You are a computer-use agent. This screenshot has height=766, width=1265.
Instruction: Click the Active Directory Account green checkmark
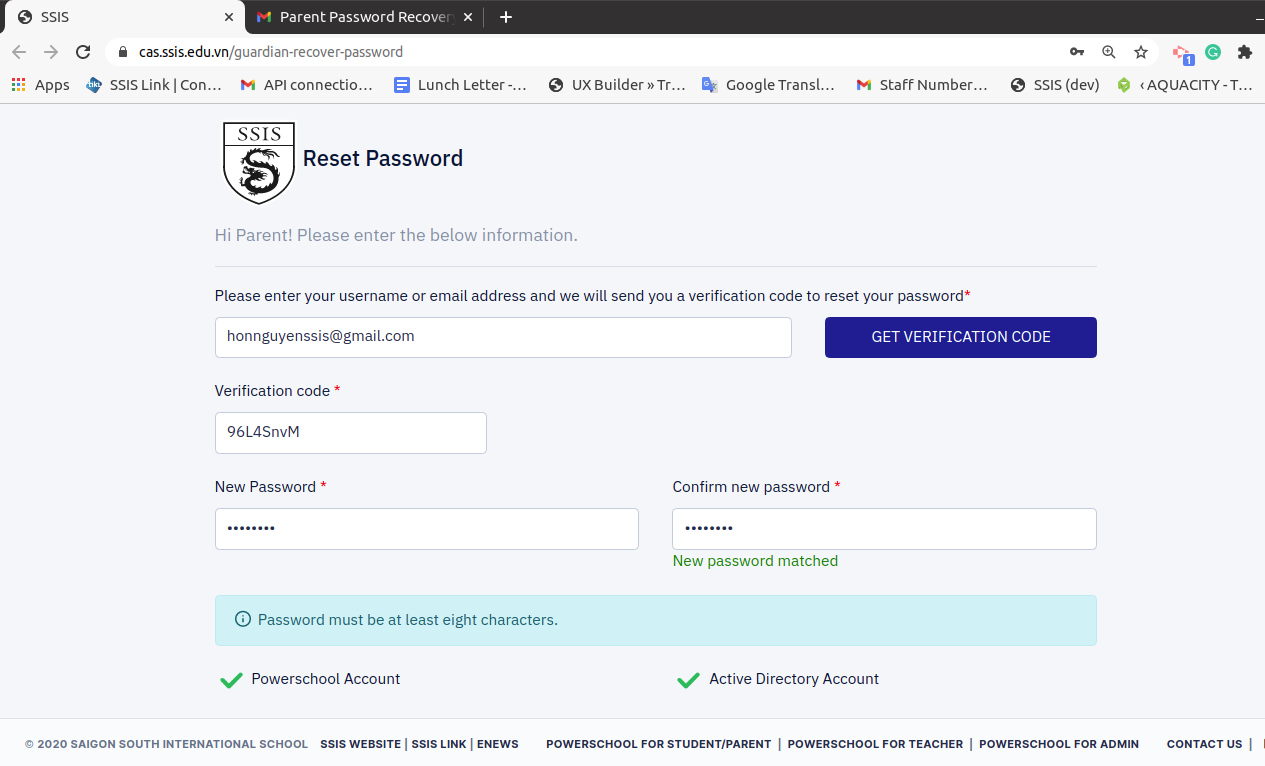[x=688, y=680]
